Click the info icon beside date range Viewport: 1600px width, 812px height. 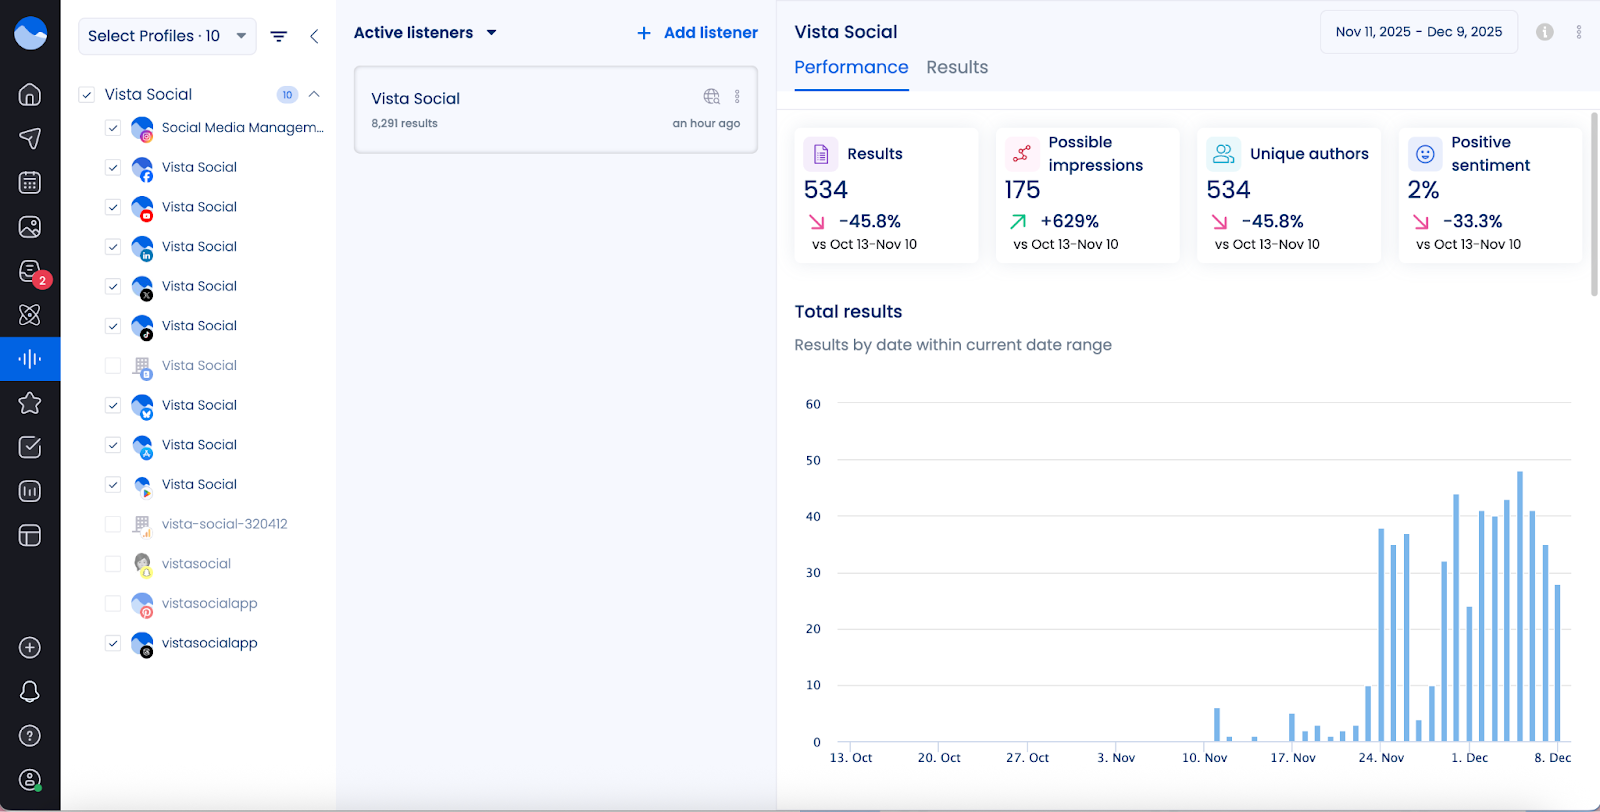coord(1545,32)
